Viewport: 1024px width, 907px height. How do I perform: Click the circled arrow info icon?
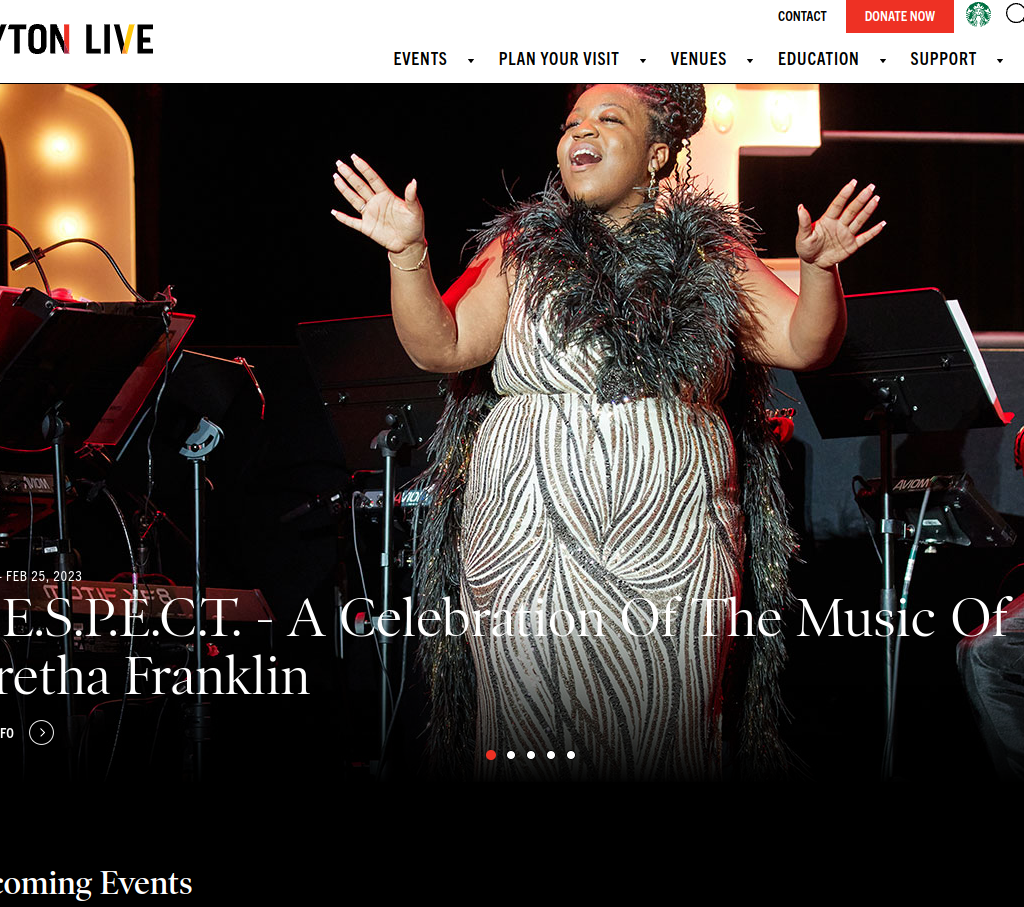(x=42, y=733)
